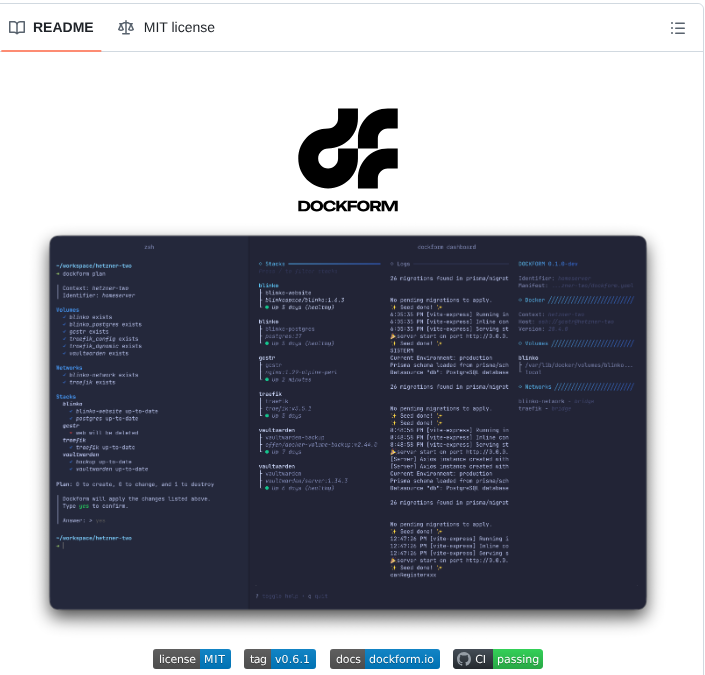
Task: Click the license MIT badge
Action: point(192,659)
